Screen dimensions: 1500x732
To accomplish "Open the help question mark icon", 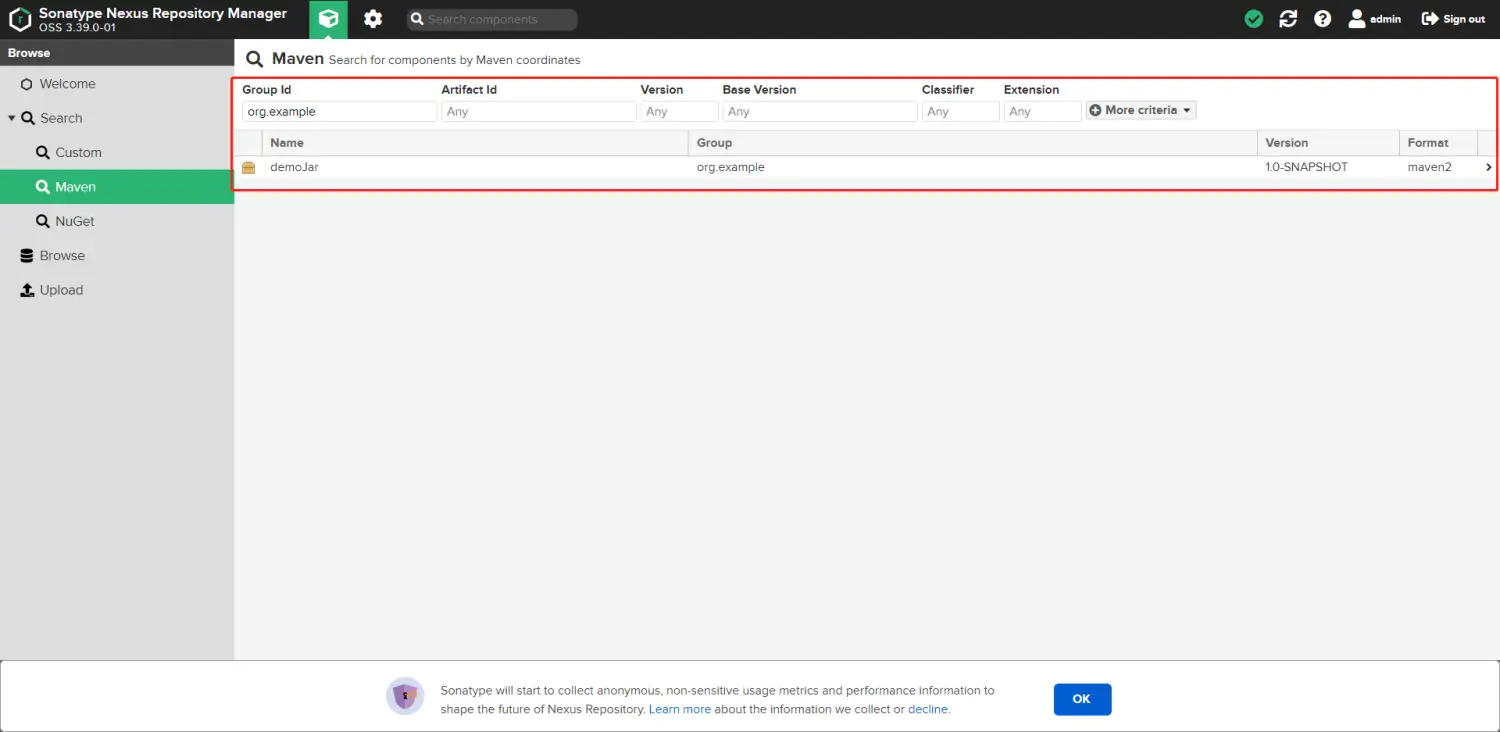I will tap(1322, 19).
